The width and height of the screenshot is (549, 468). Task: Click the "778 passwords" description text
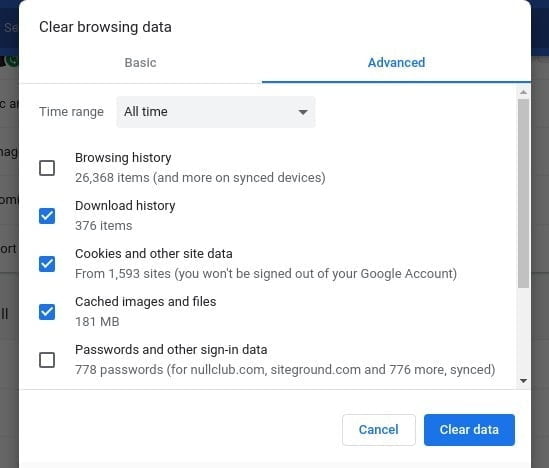point(285,370)
